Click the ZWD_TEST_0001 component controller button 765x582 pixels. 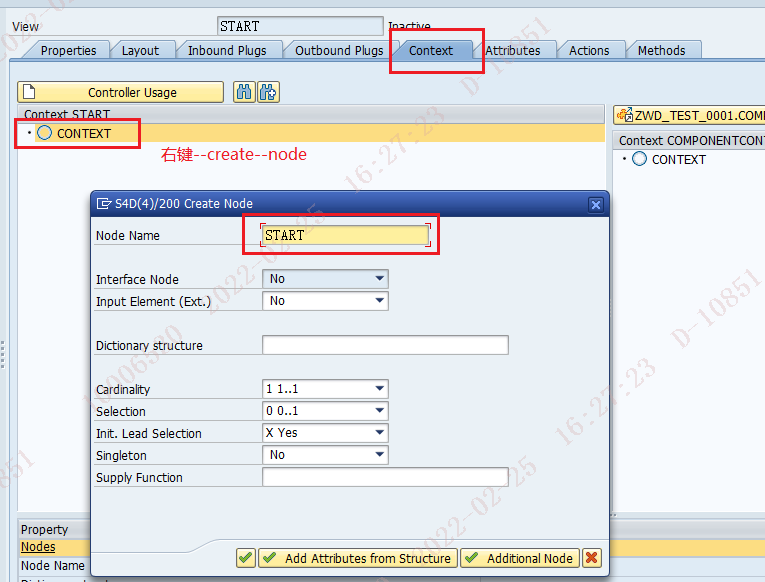pyautogui.click(x=689, y=116)
